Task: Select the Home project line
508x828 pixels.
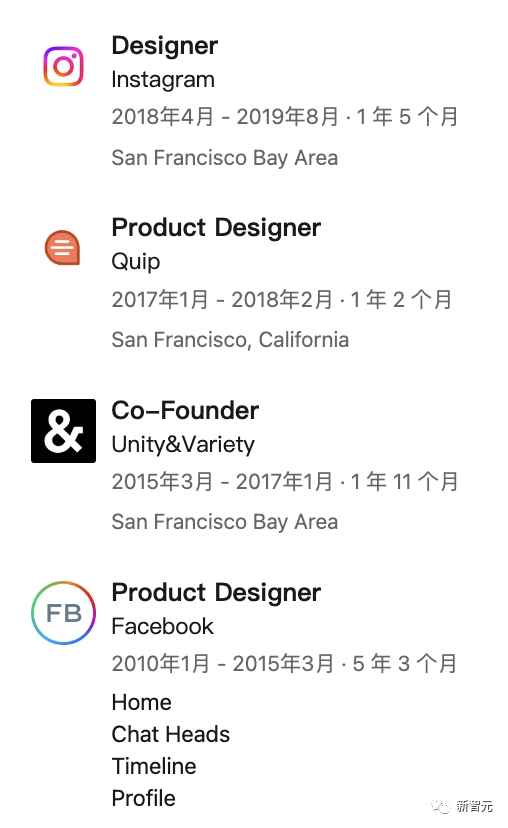Action: pos(142,703)
